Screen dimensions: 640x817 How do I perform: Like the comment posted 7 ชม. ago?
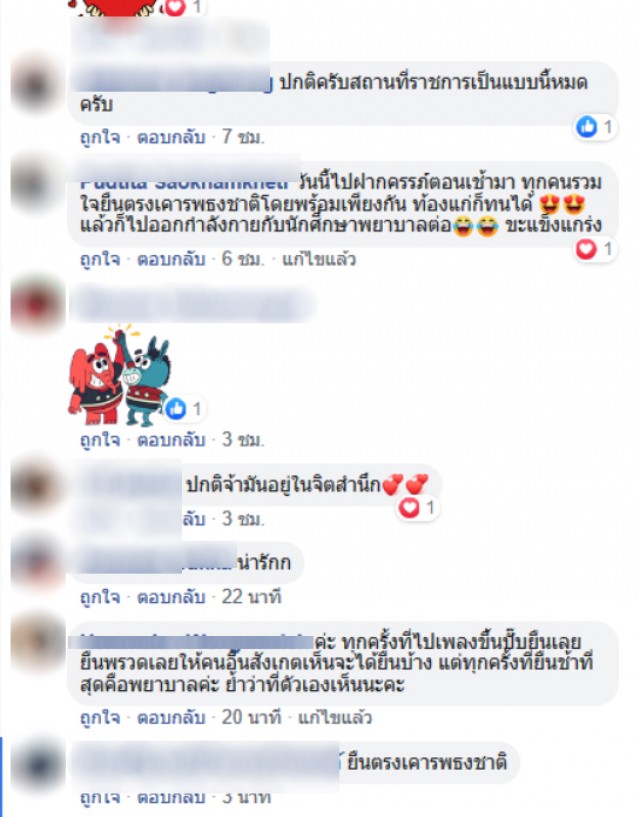pos(100,137)
